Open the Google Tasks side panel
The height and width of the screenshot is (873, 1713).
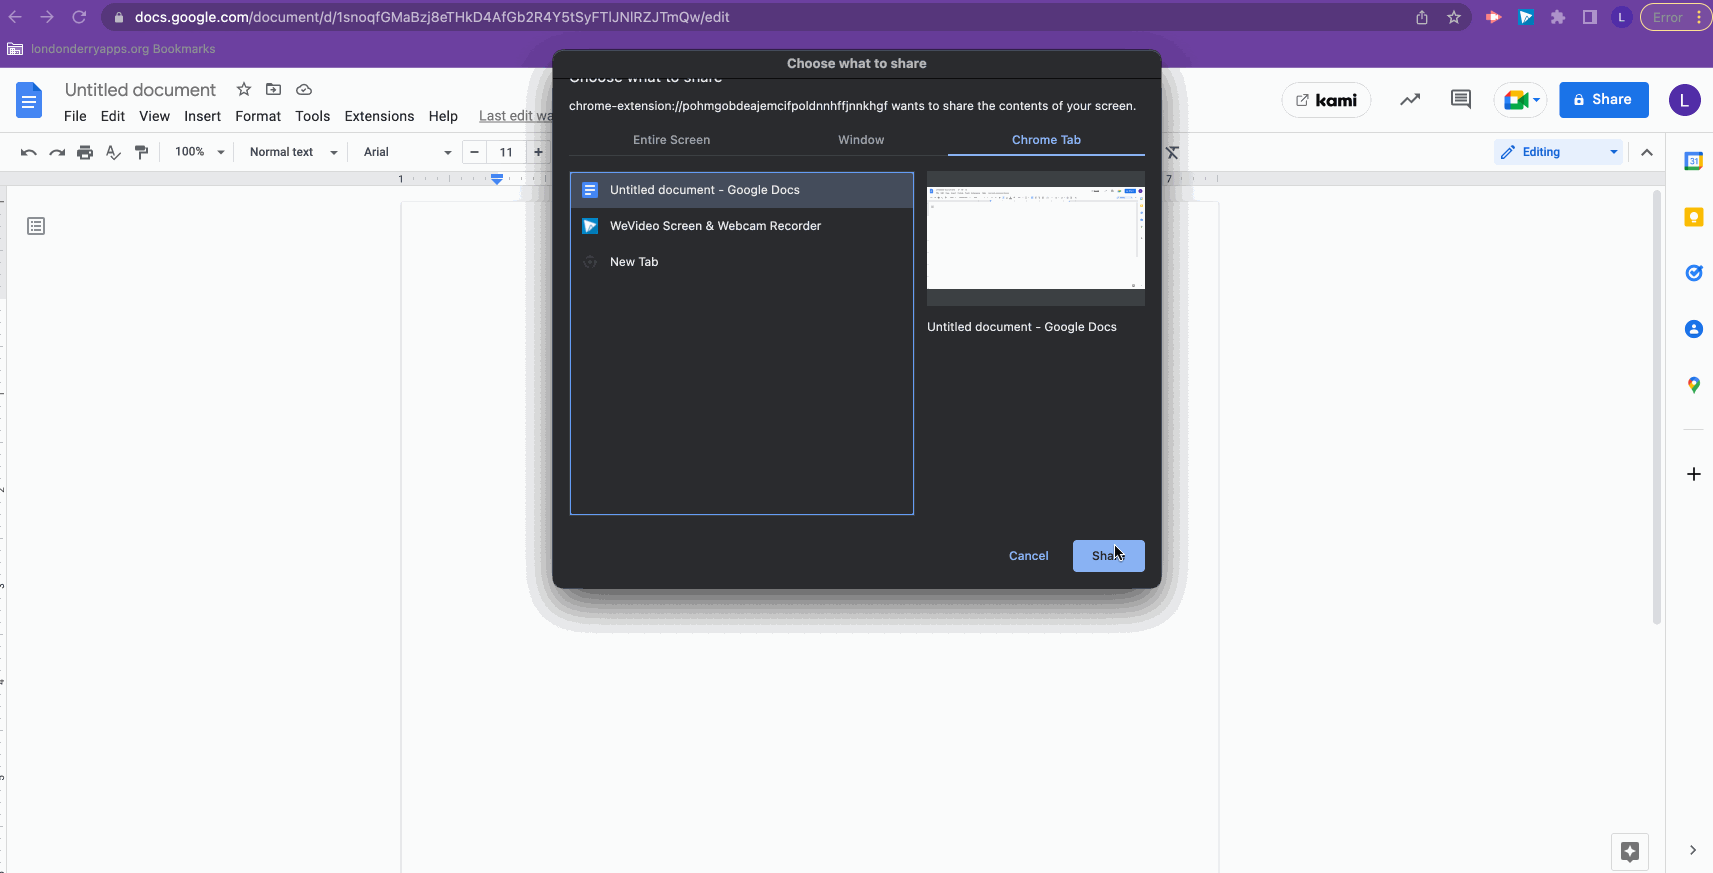tap(1693, 273)
